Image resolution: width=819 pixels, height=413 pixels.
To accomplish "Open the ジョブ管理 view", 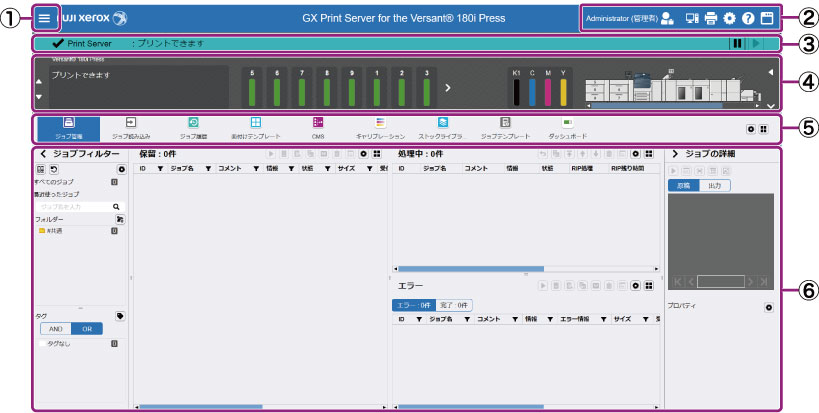I will (68, 129).
